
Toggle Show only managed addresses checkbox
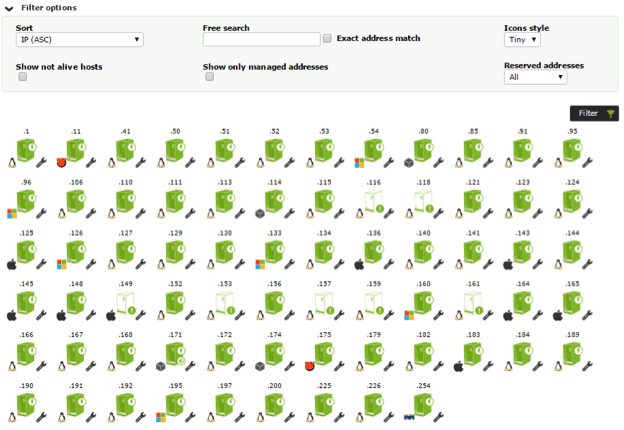tap(210, 76)
